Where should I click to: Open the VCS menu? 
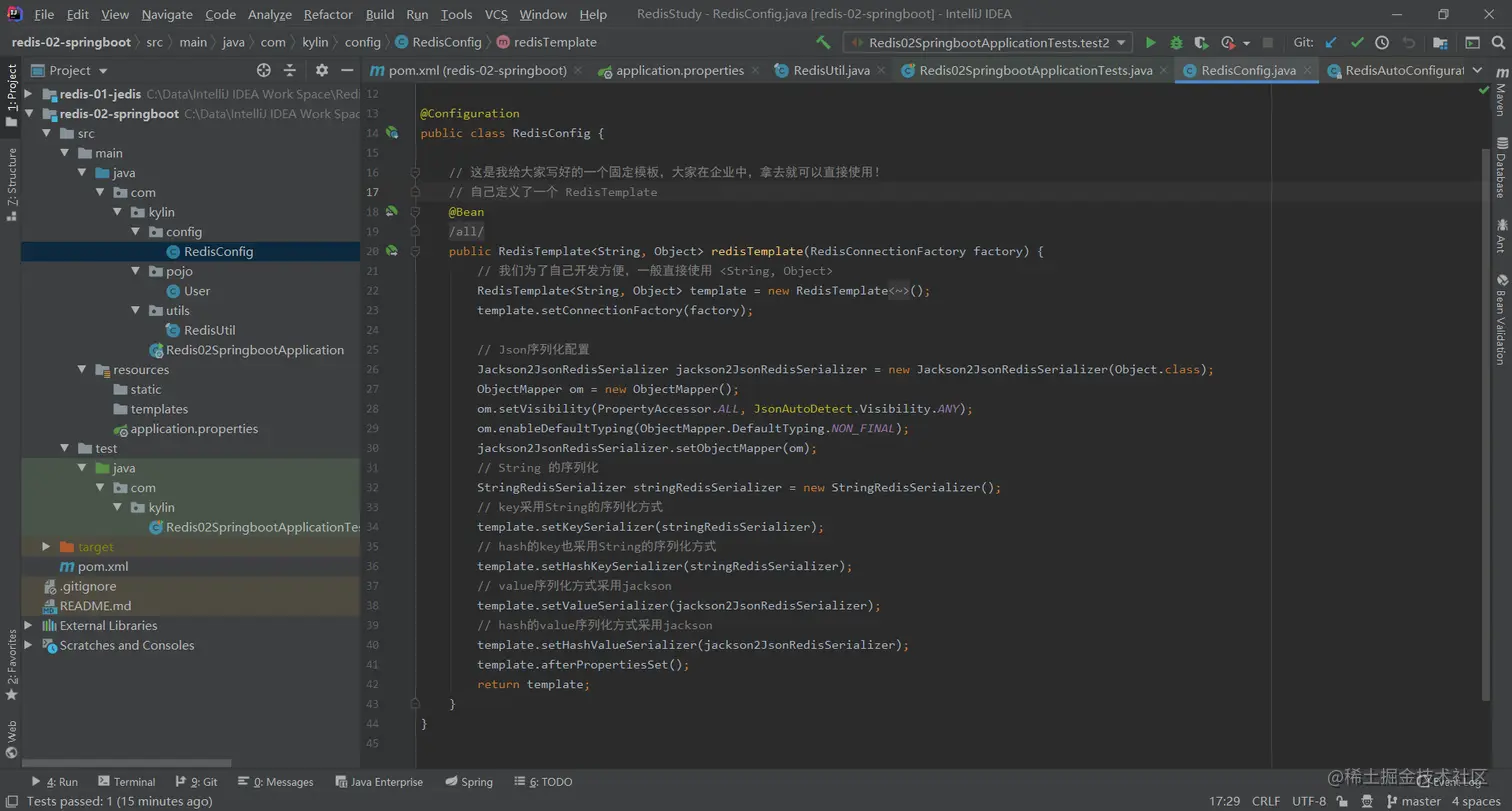tap(496, 15)
